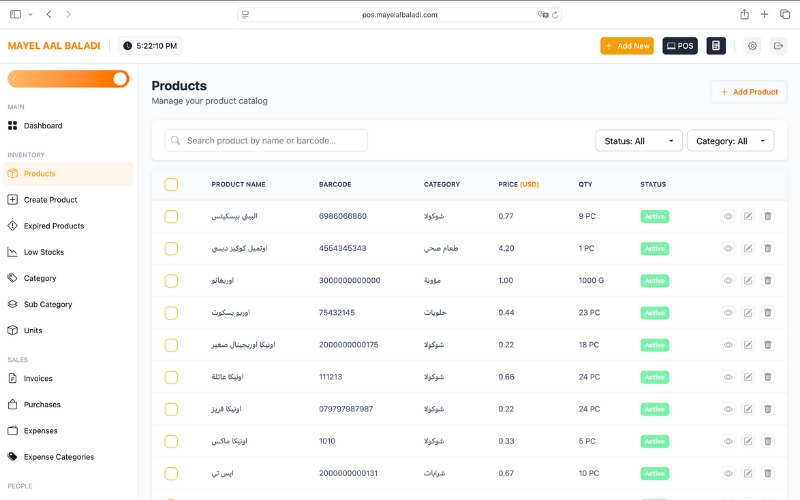Open the calculator icon in header
Viewport: 800px width, 500px height.
tap(716, 46)
